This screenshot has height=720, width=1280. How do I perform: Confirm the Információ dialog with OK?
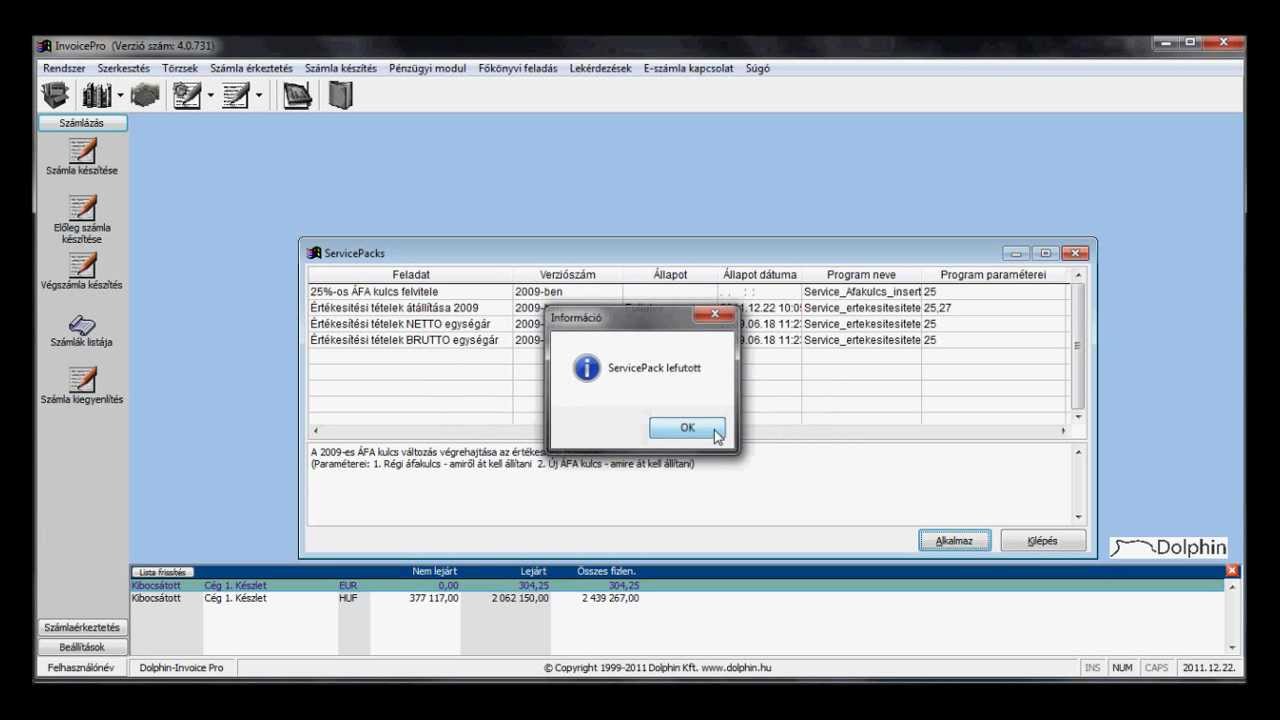687,428
